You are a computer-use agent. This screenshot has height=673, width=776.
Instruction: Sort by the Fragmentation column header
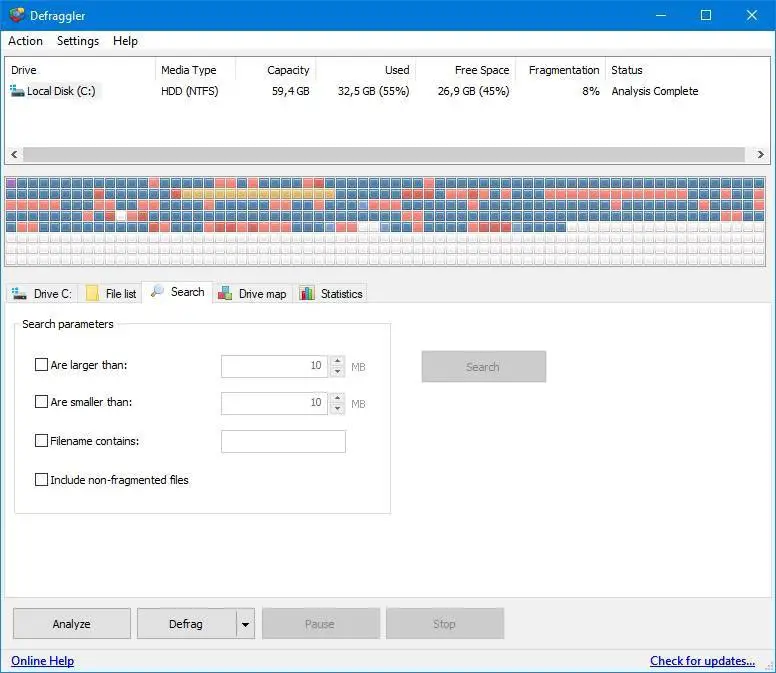561,70
